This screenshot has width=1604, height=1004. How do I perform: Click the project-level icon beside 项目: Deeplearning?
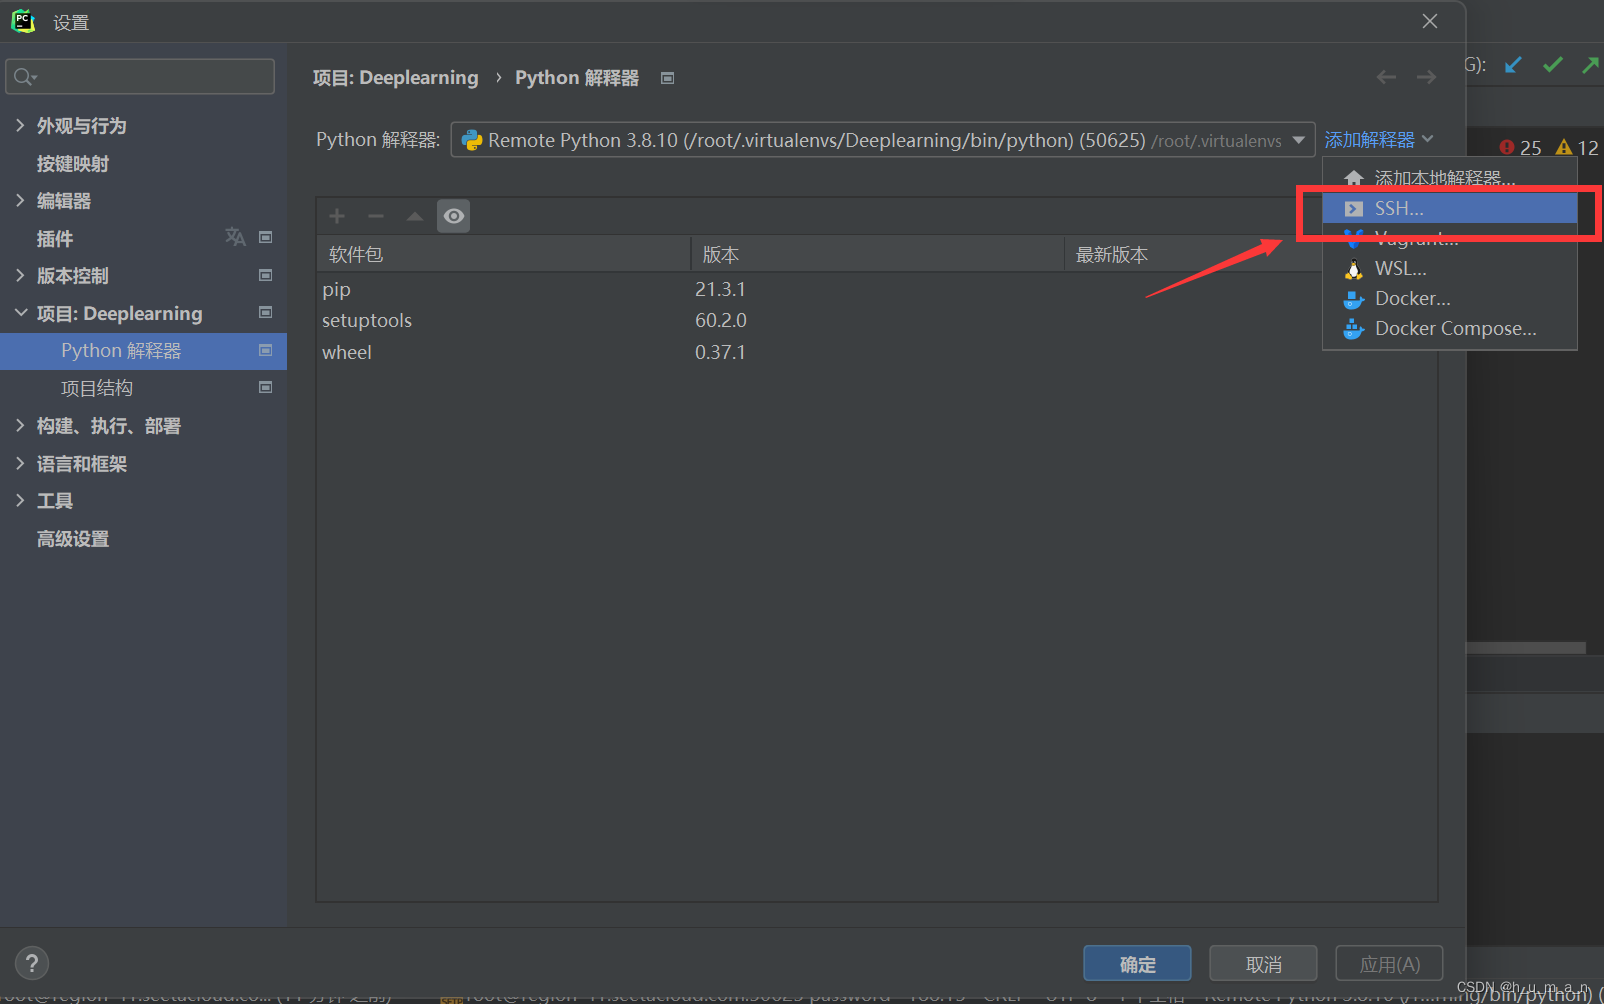(266, 312)
